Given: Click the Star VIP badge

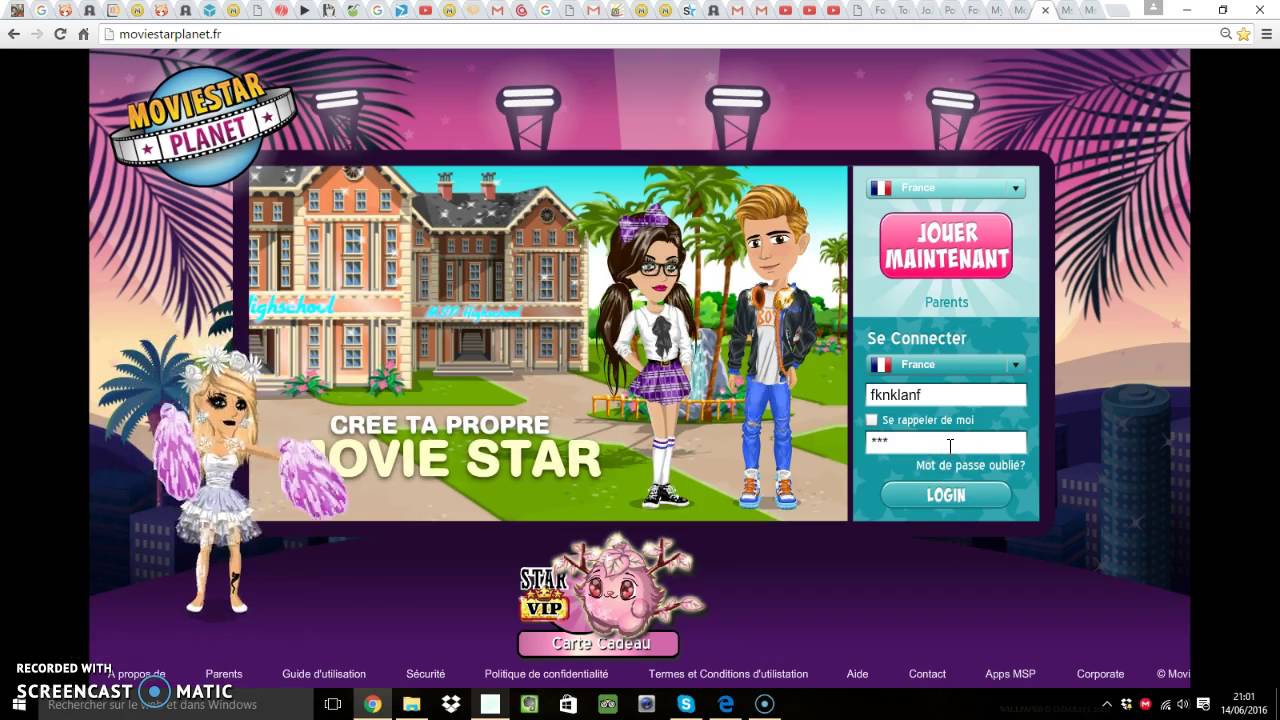Looking at the screenshot, I should click(x=544, y=593).
